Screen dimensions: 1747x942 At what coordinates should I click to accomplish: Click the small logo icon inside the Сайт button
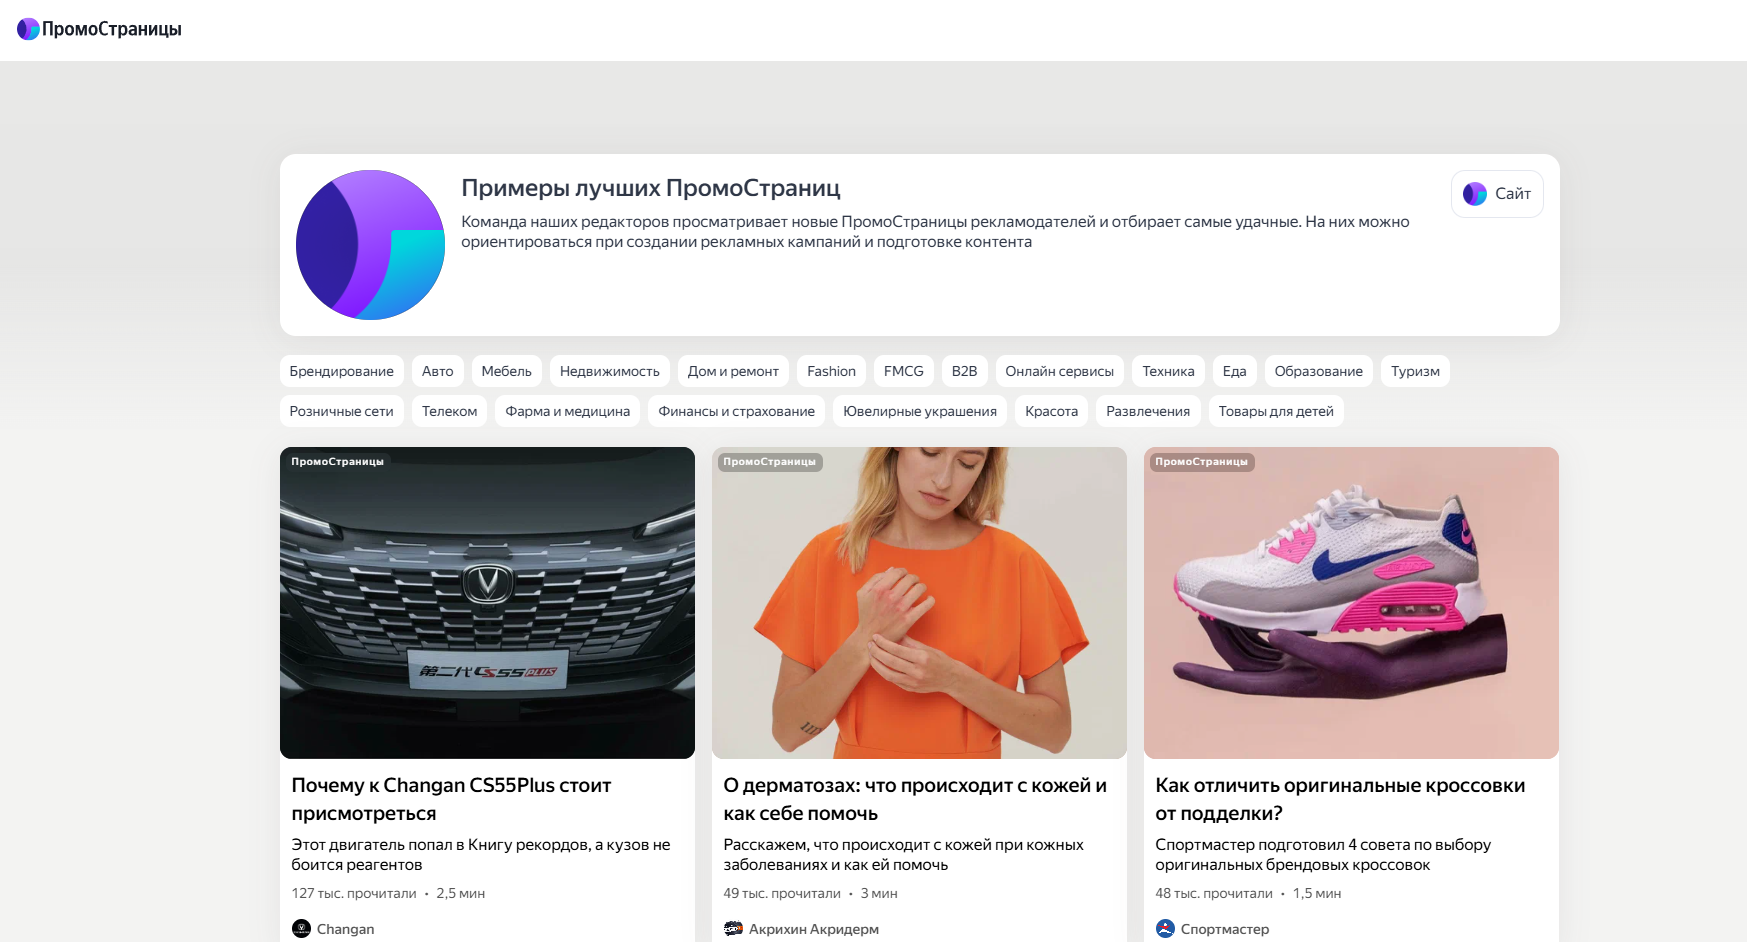click(1473, 193)
